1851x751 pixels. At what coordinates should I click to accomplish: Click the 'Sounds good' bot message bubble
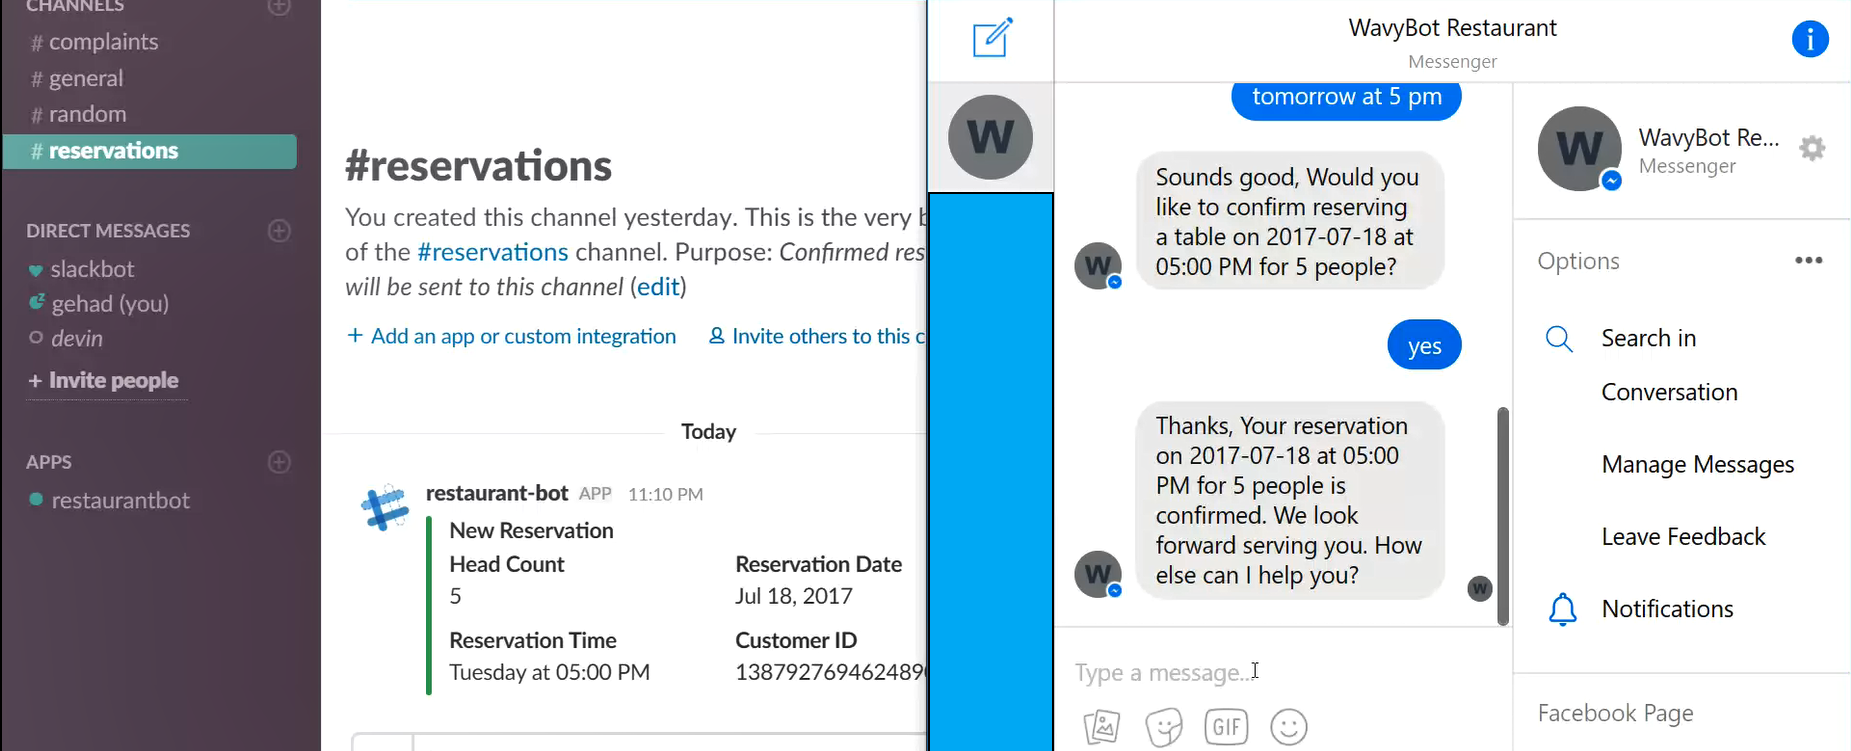click(x=1290, y=221)
